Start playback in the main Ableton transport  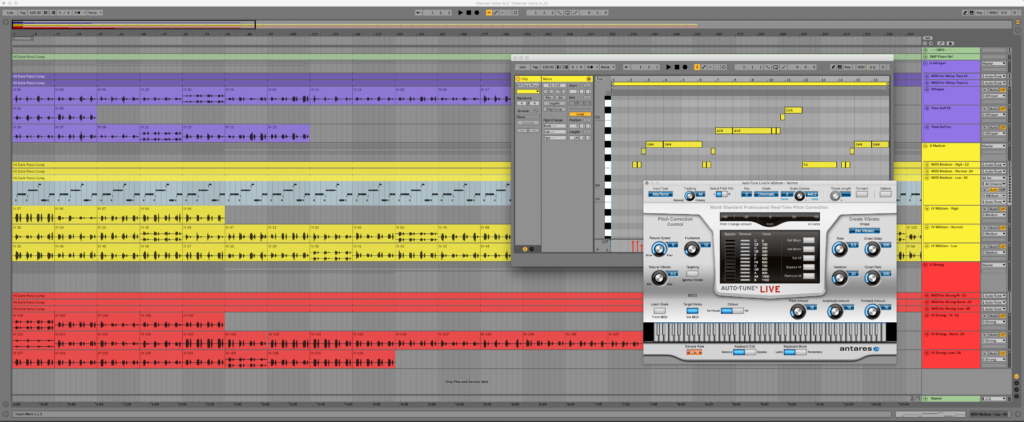point(460,12)
